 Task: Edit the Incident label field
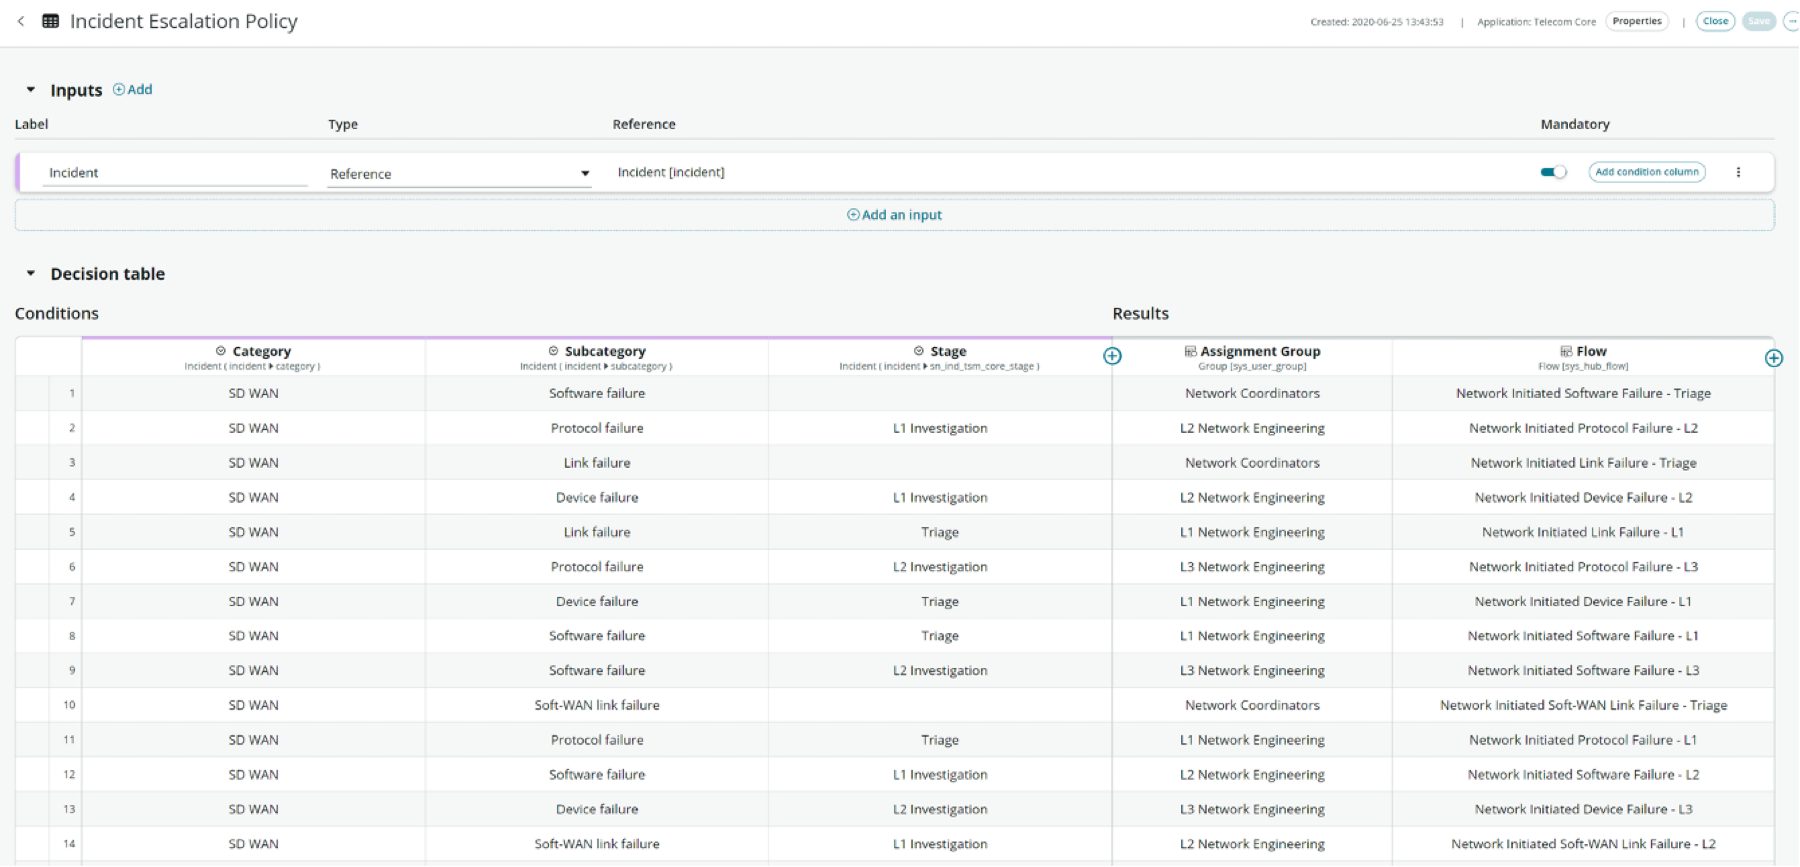(175, 173)
